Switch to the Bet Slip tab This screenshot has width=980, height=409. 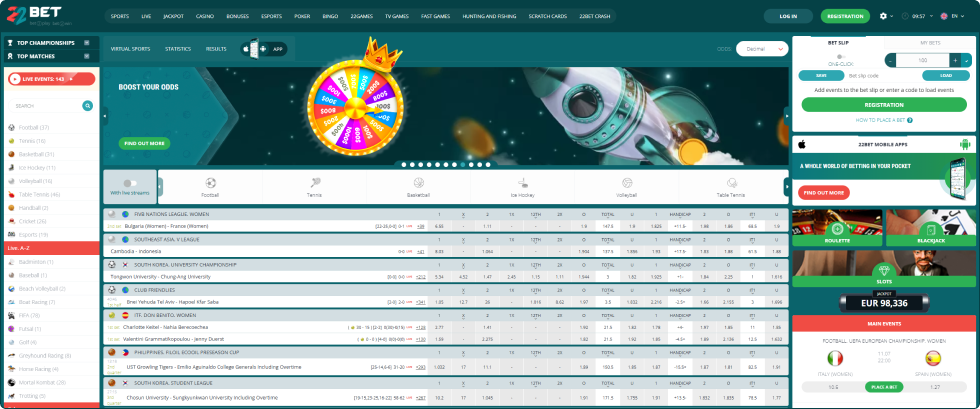839,43
